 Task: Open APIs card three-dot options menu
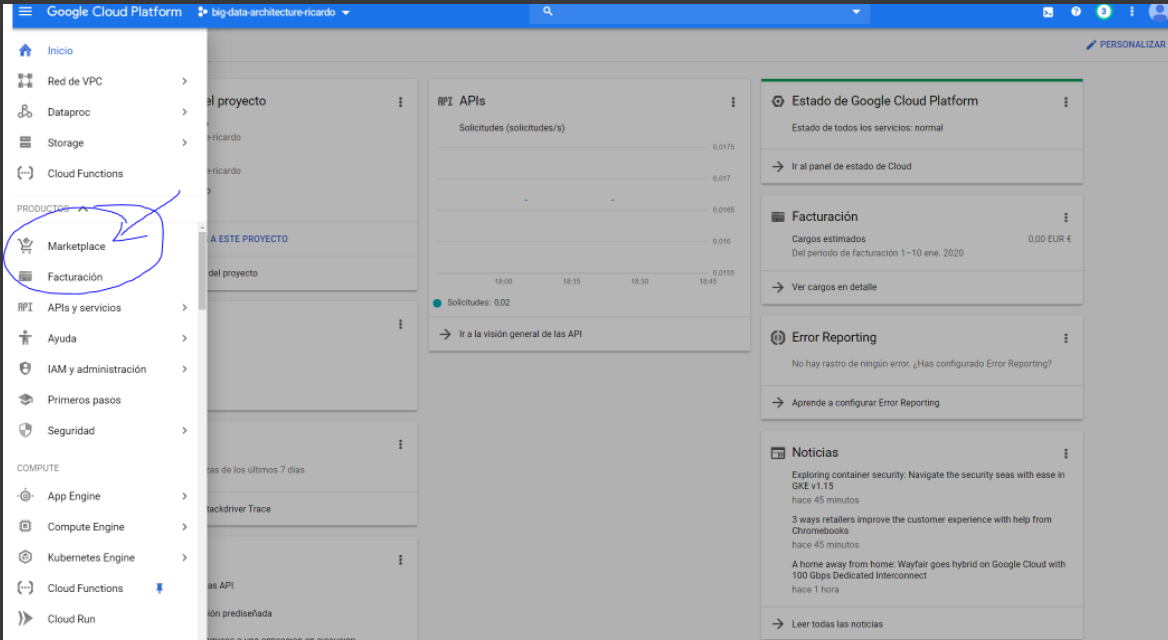733,102
